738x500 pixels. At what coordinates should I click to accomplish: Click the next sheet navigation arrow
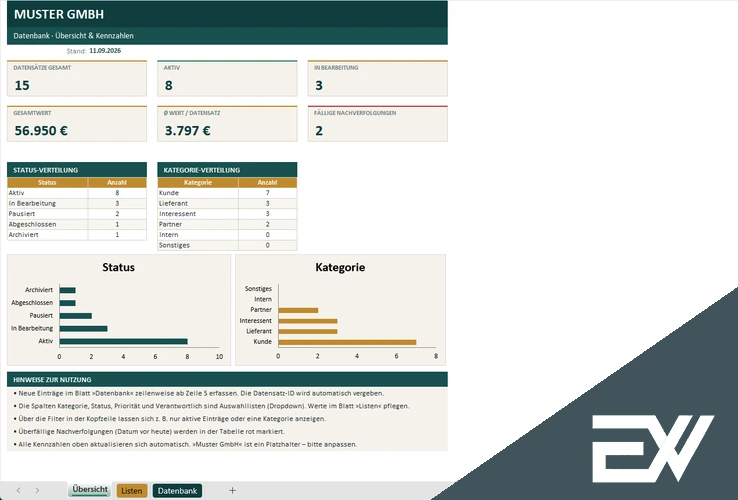(37, 491)
